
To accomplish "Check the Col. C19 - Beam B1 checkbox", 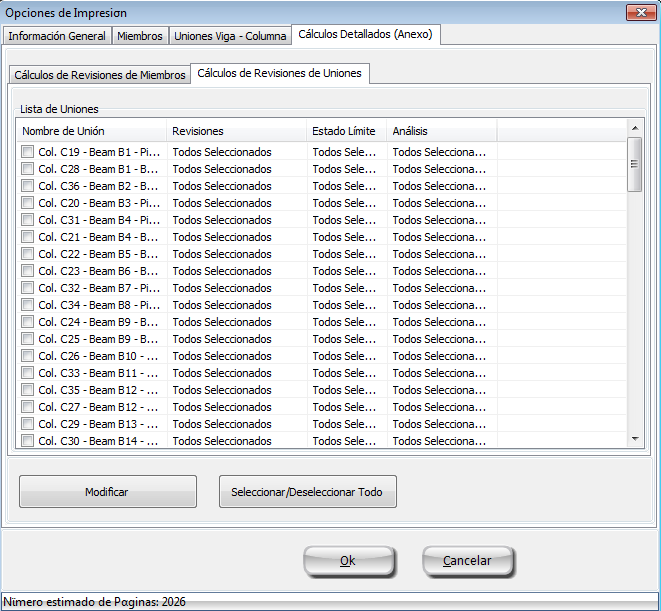I will 28,152.
